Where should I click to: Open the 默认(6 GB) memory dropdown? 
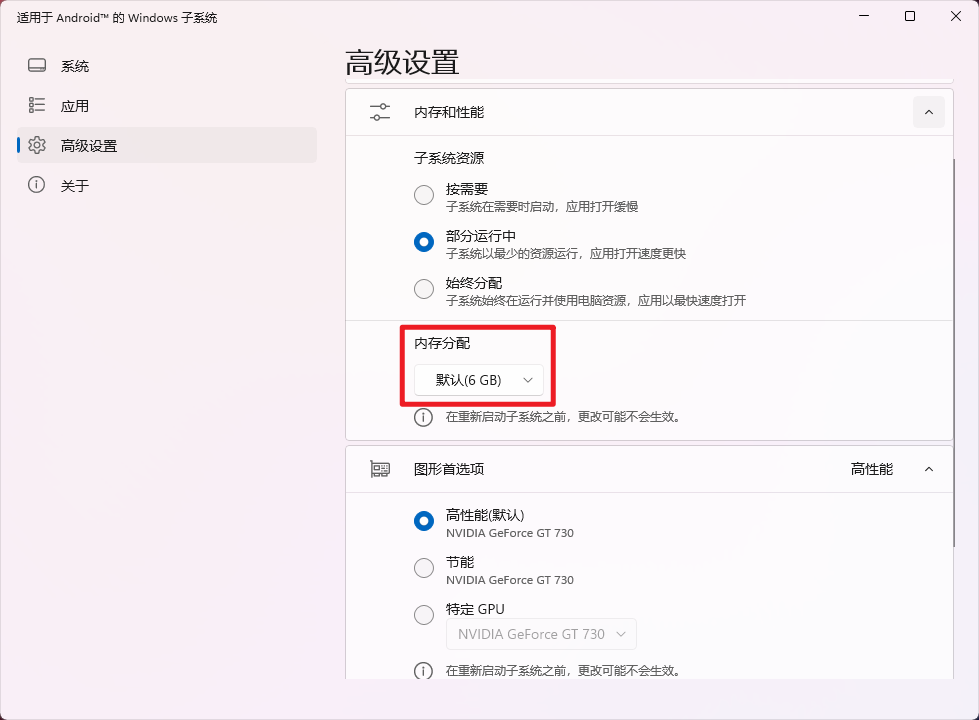click(x=481, y=380)
